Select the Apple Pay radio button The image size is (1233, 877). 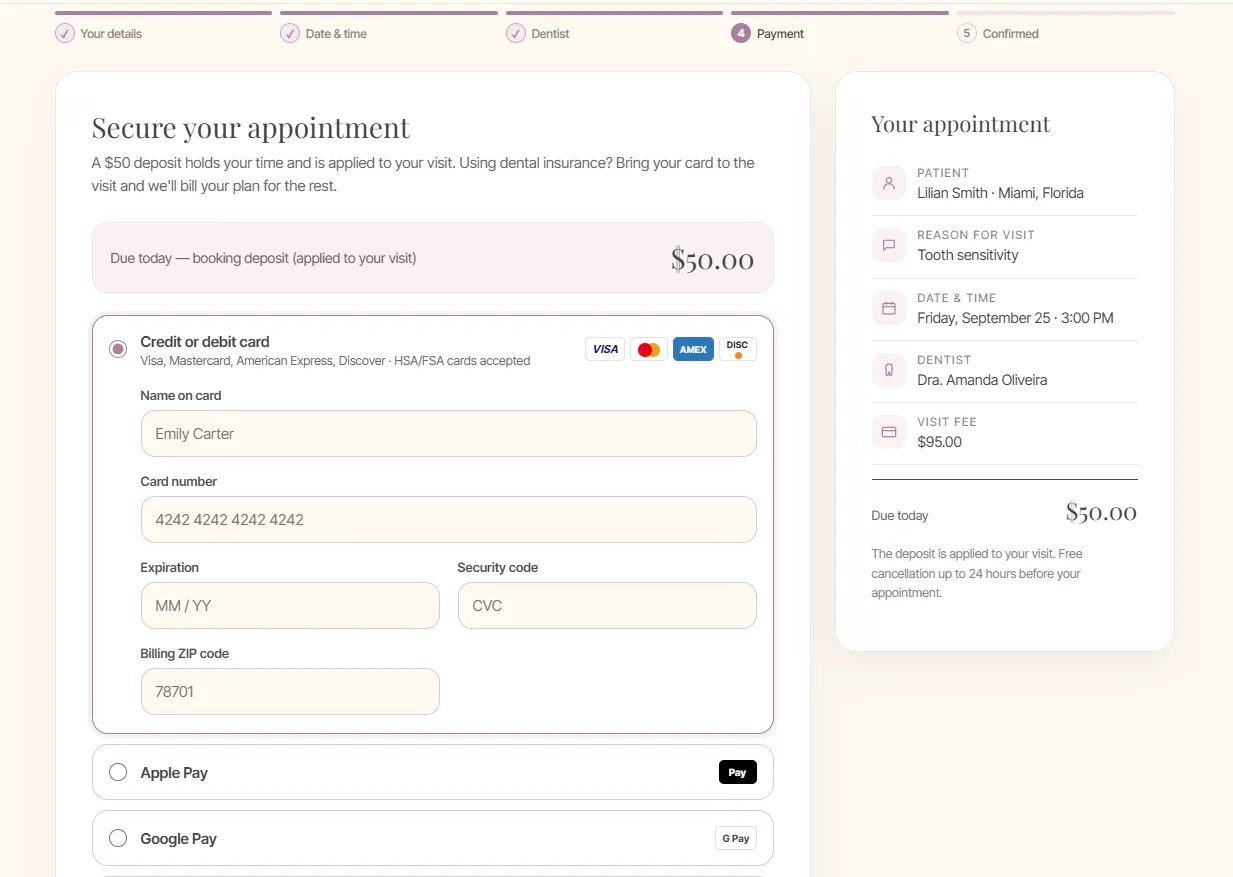point(118,772)
